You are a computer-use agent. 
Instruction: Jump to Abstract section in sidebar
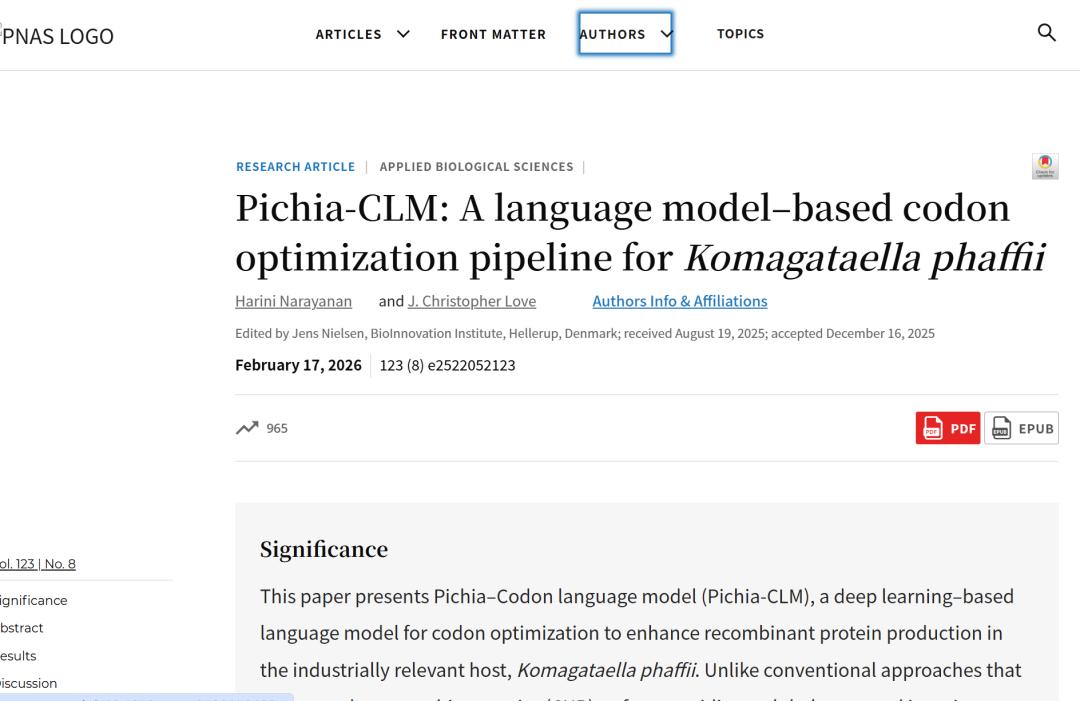click(22, 628)
